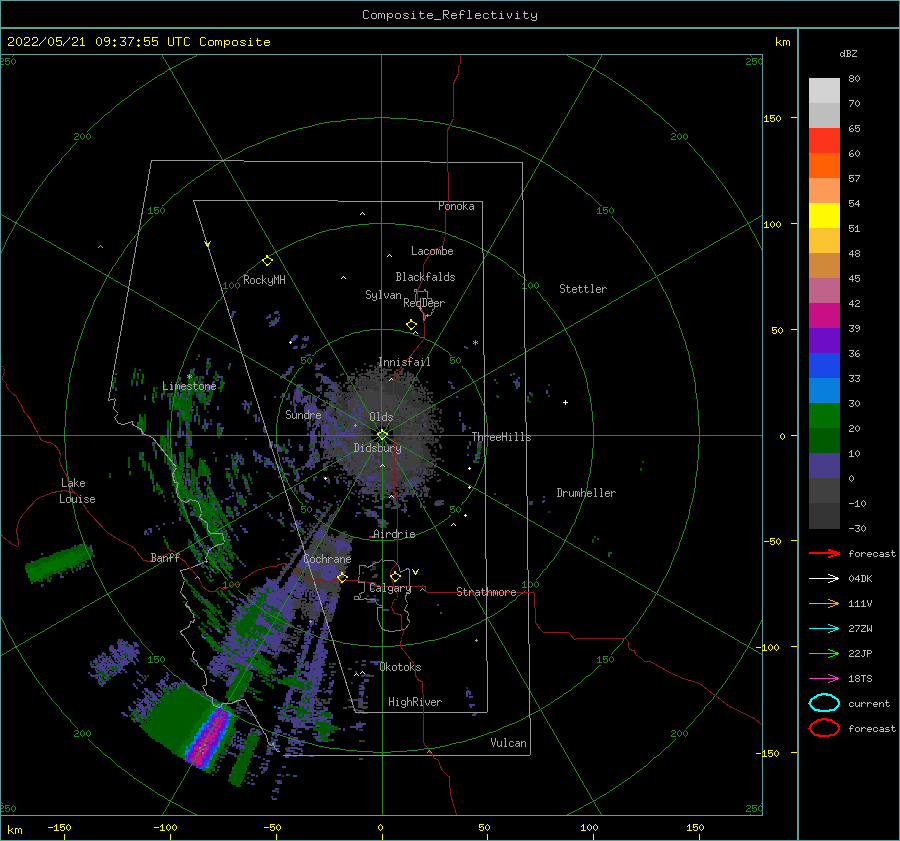Click the Sylvan label on the map
Image resolution: width=900 pixels, height=841 pixels.
383,295
